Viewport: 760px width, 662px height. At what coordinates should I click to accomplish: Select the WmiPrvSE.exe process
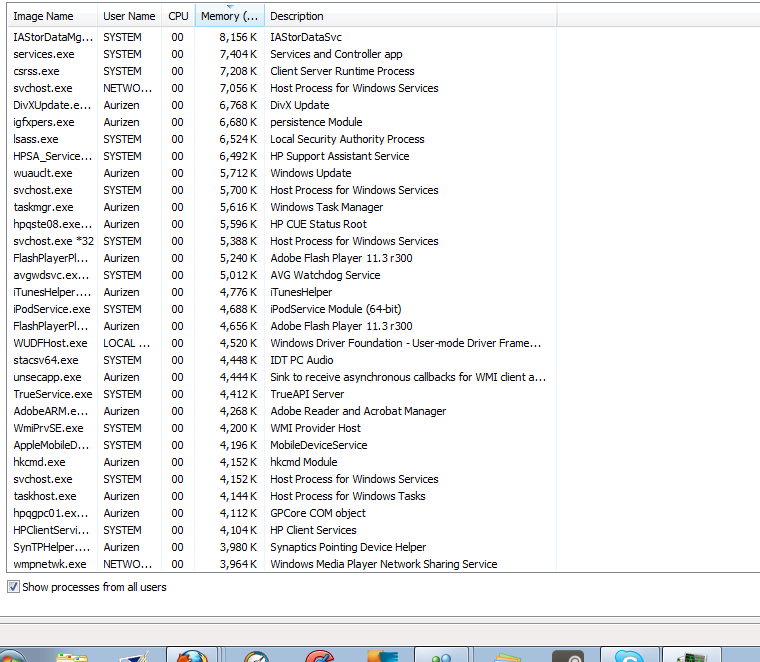pos(282,428)
